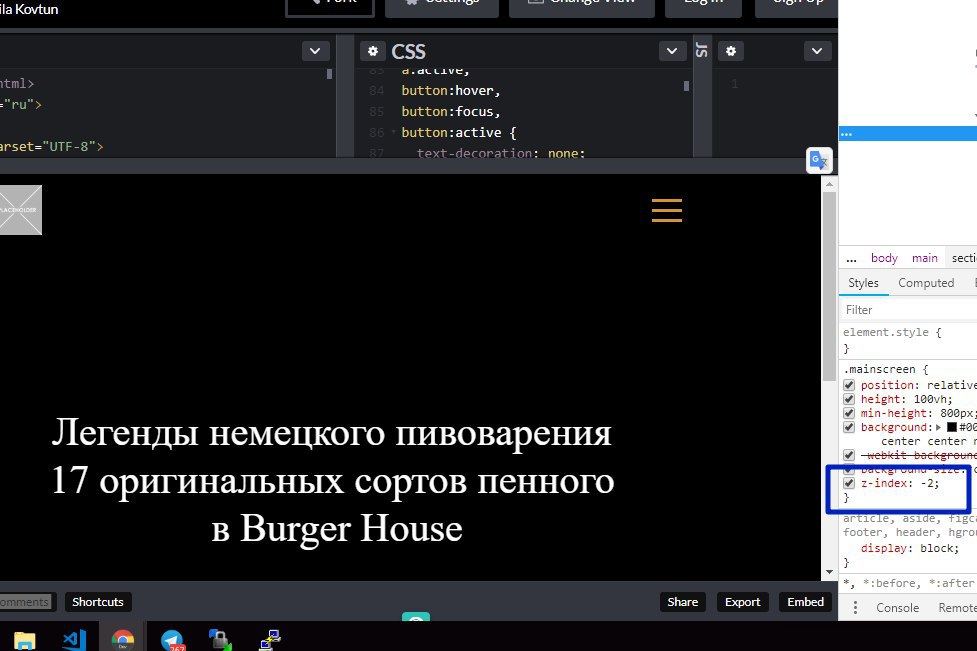
Task: Open the CSS editor settings gear
Action: (x=373, y=51)
